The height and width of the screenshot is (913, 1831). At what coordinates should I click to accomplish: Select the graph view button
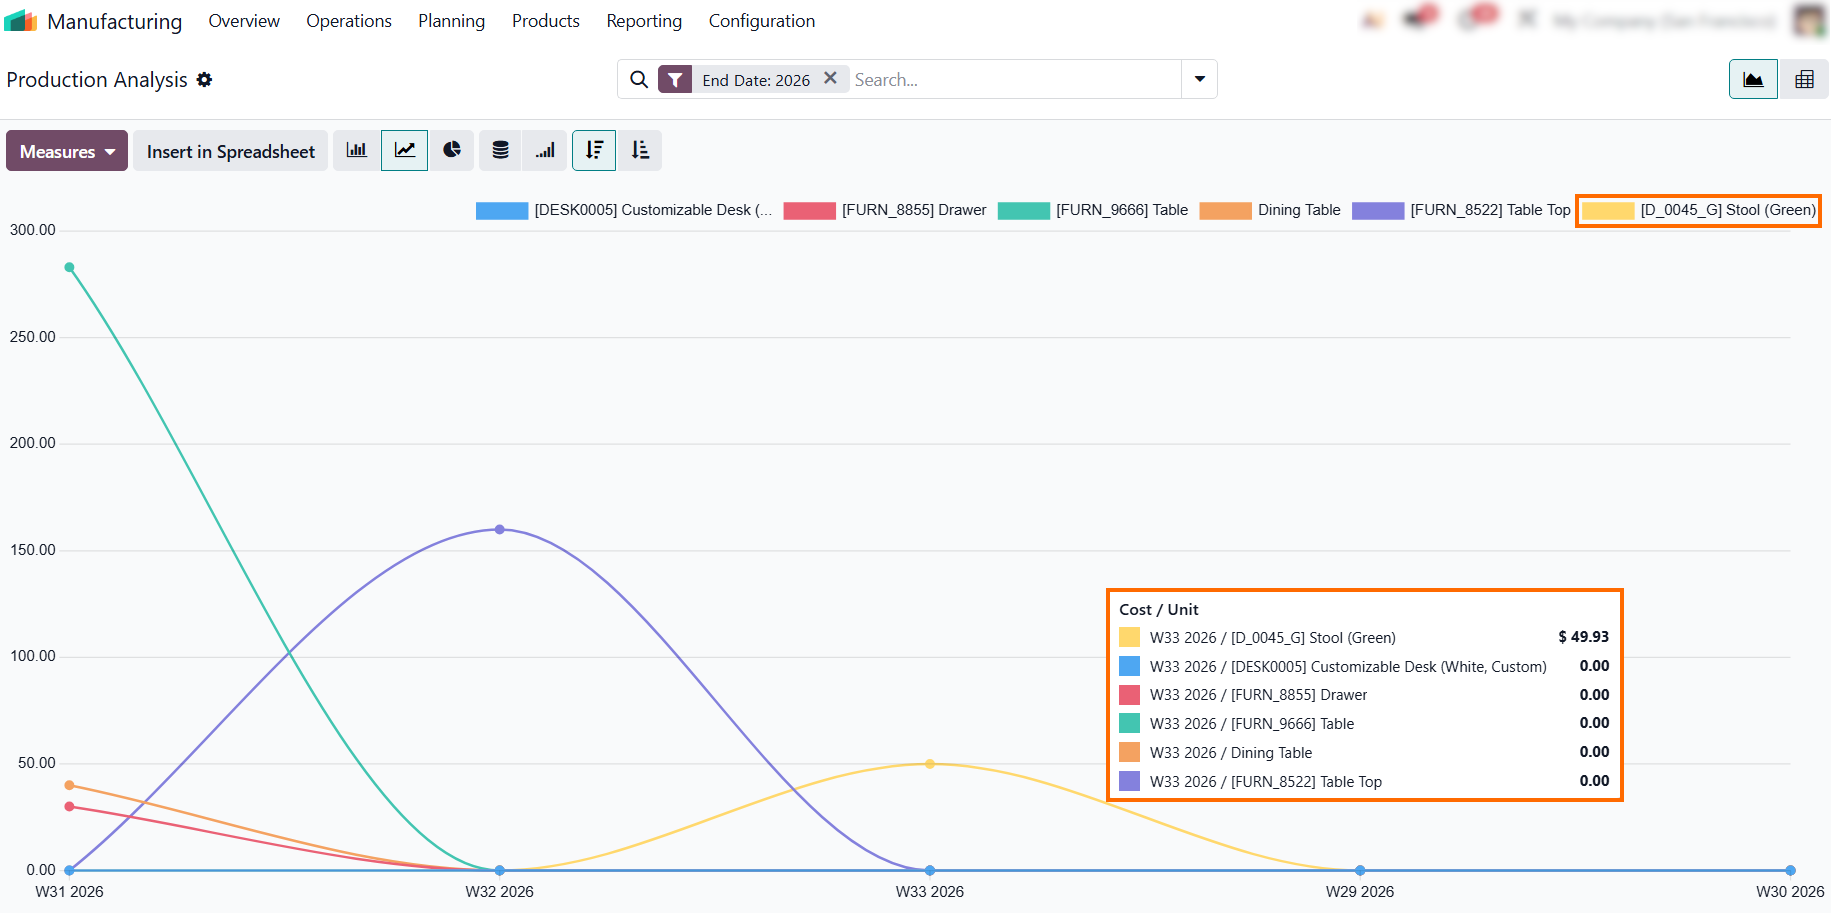click(1753, 80)
